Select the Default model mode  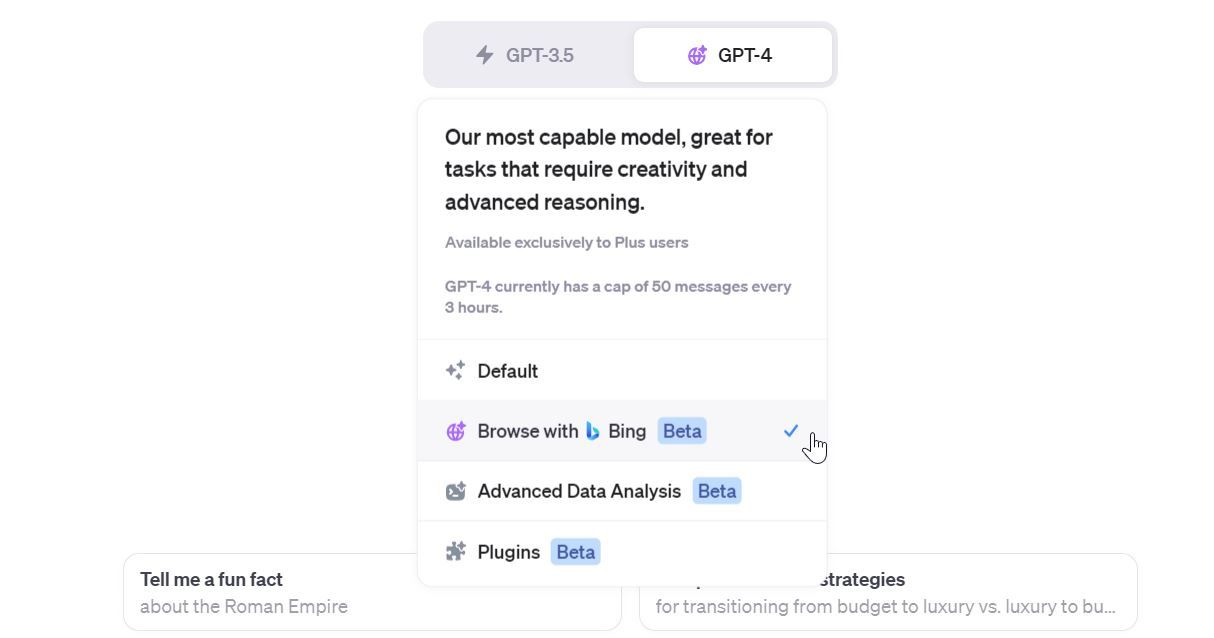[508, 370]
